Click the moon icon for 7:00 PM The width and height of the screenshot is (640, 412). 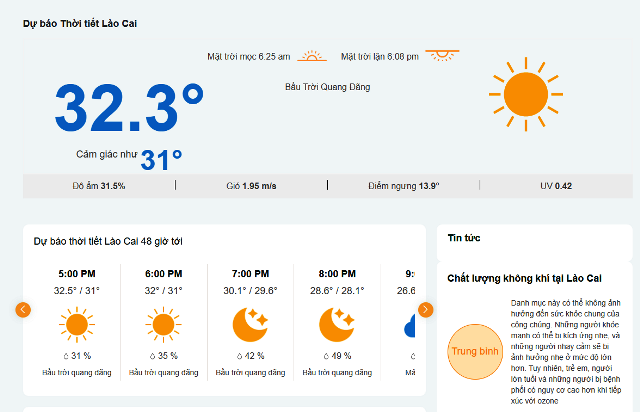(250, 324)
